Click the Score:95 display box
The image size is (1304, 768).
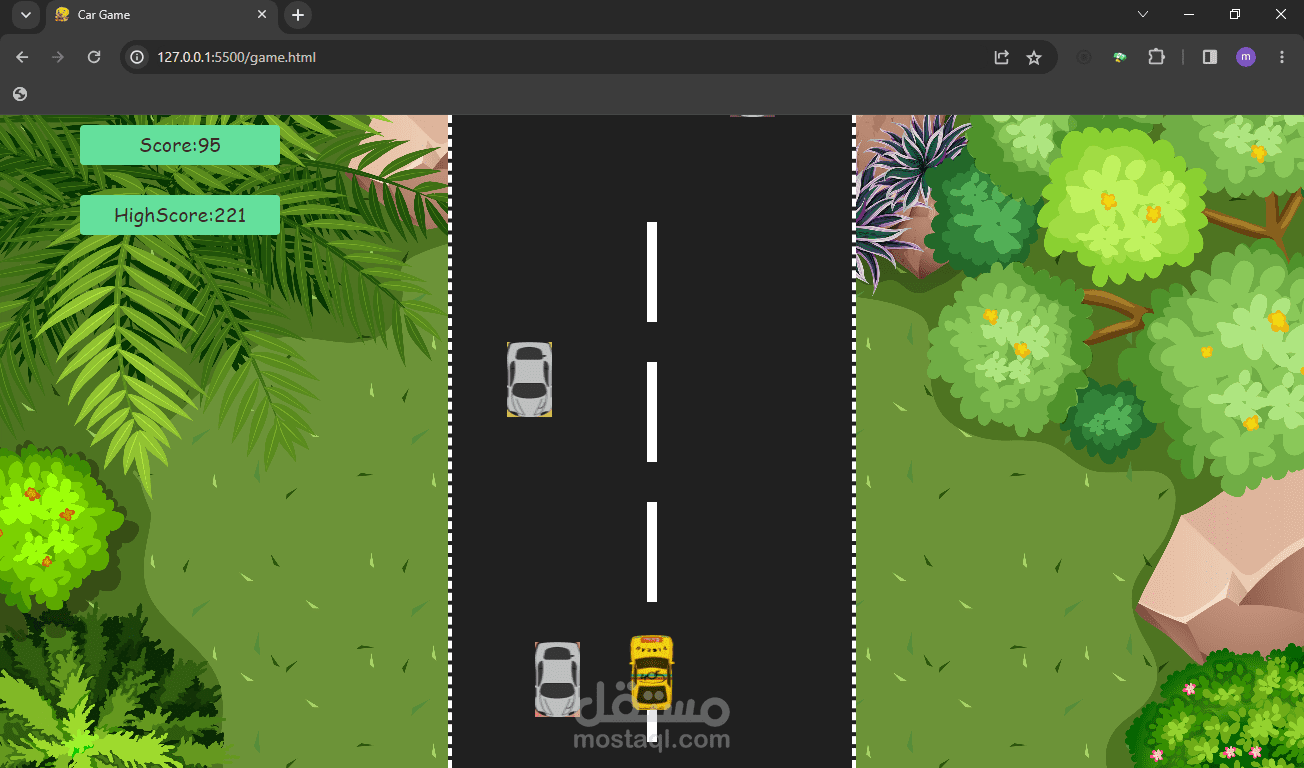(179, 145)
